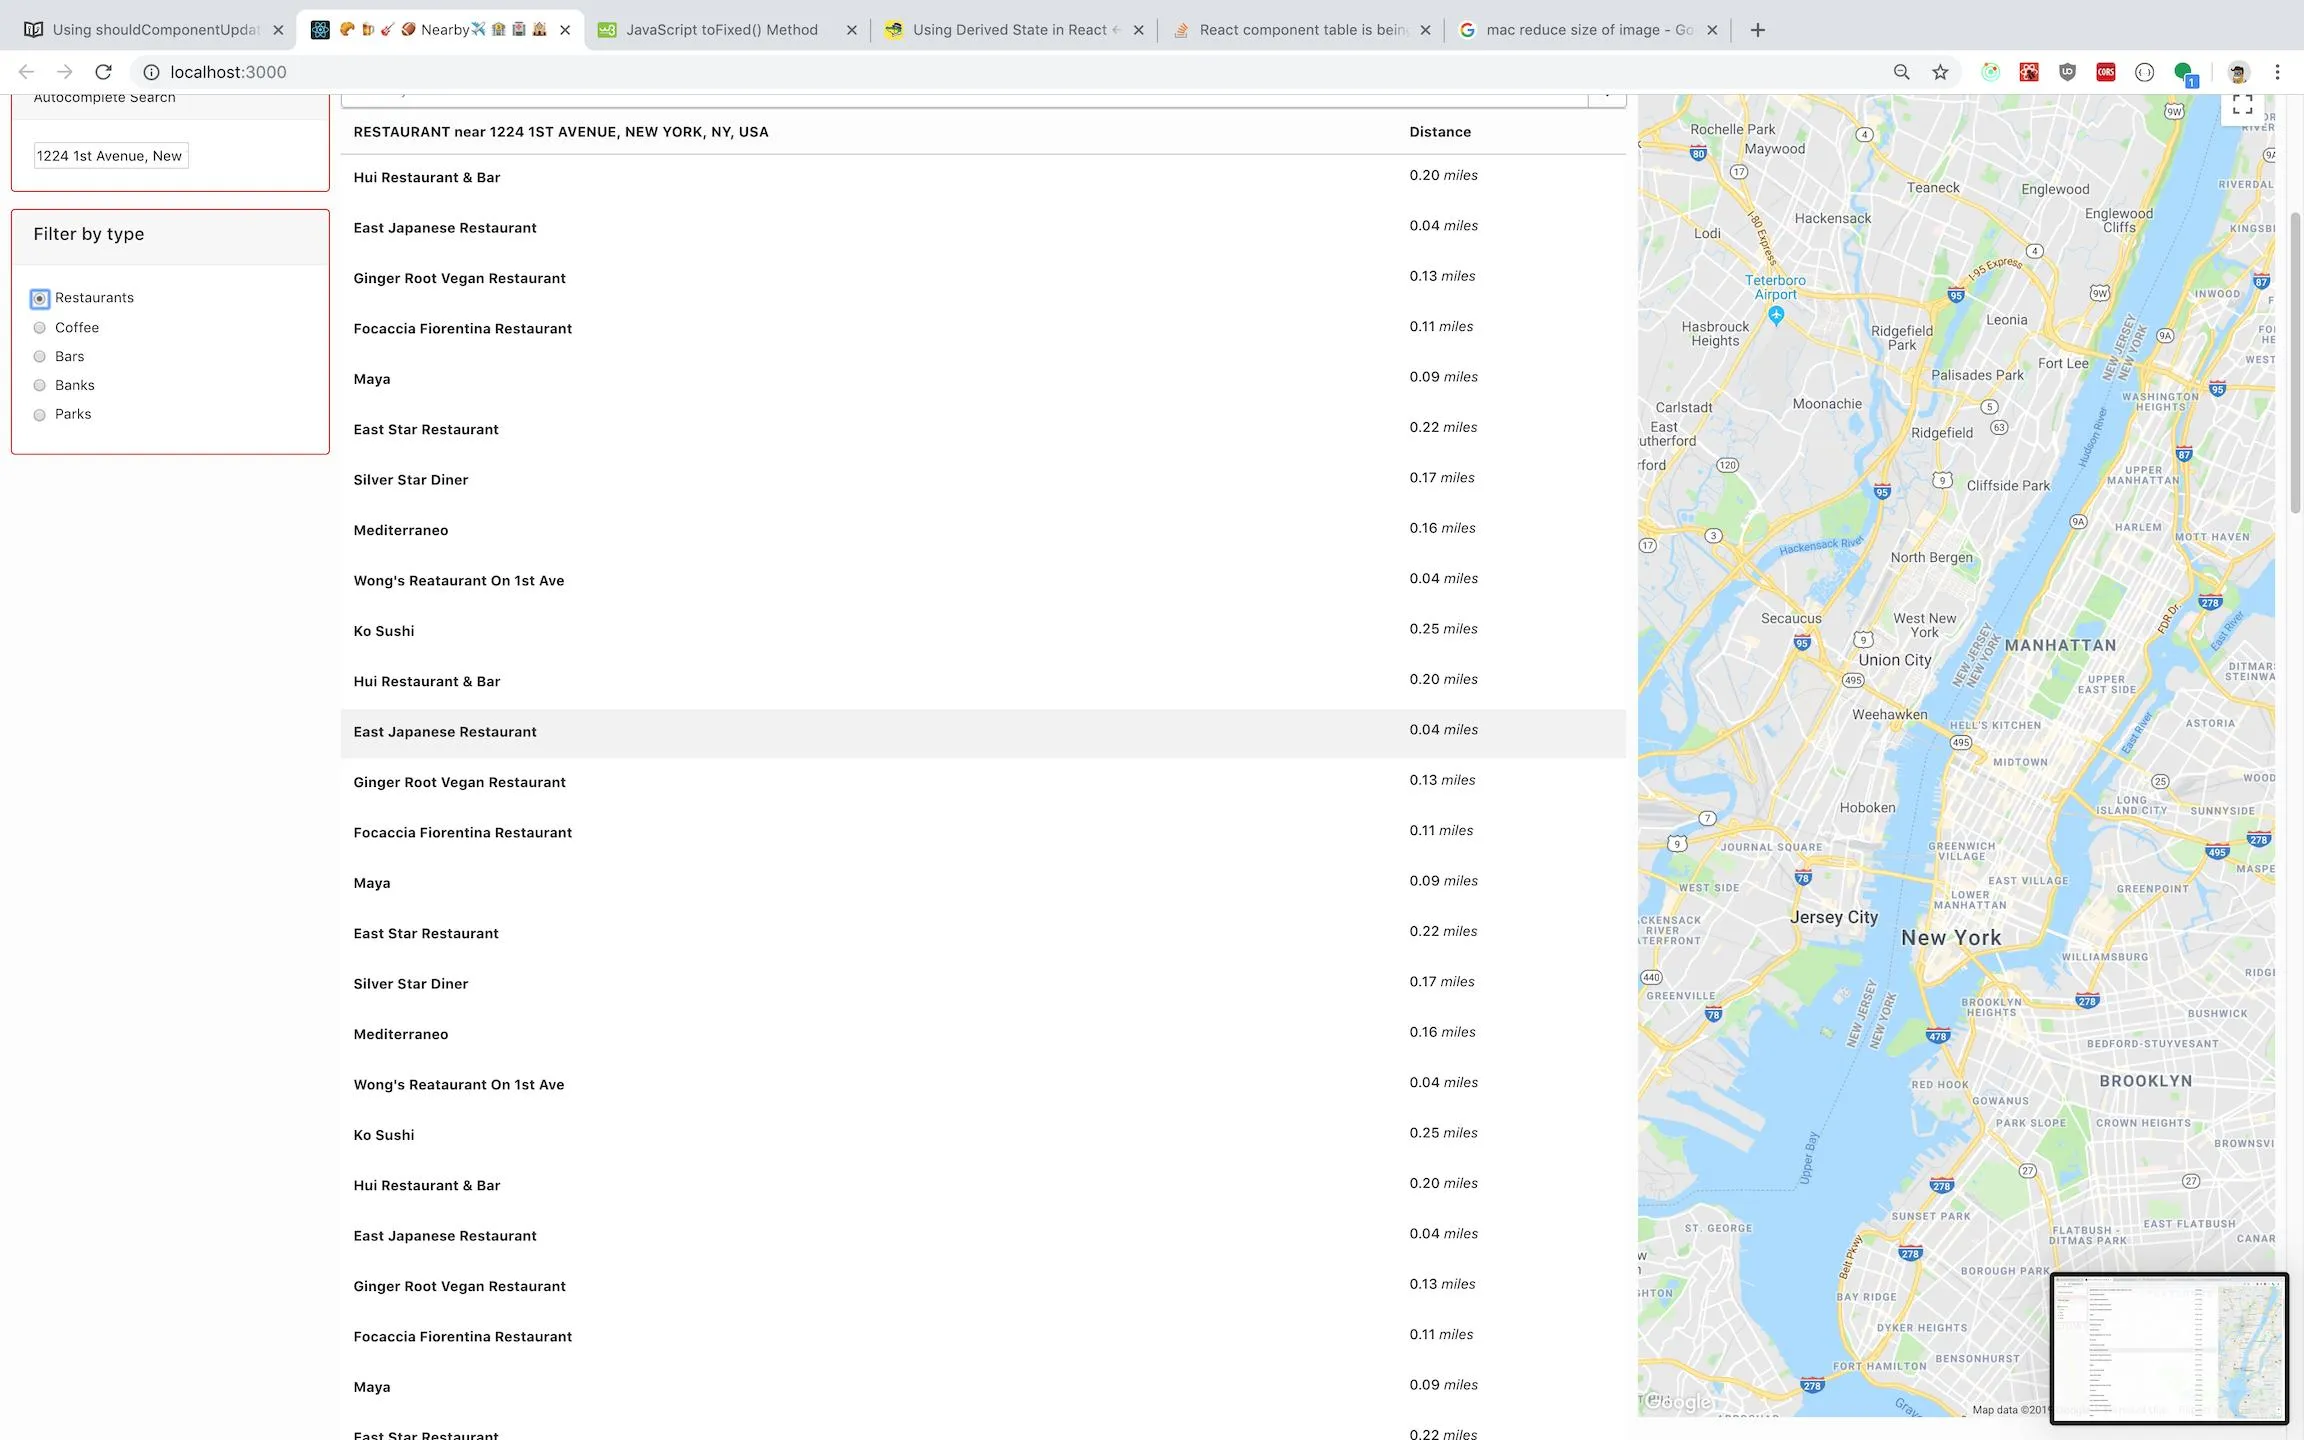
Task: Open the Chrome profile avatar
Action: pos(2238,72)
